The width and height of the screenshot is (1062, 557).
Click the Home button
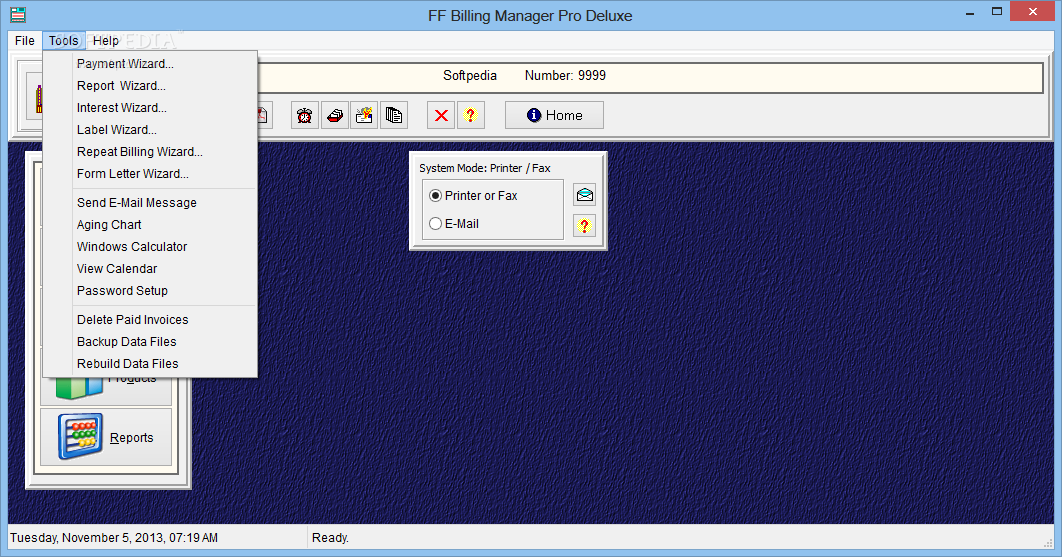pos(554,115)
